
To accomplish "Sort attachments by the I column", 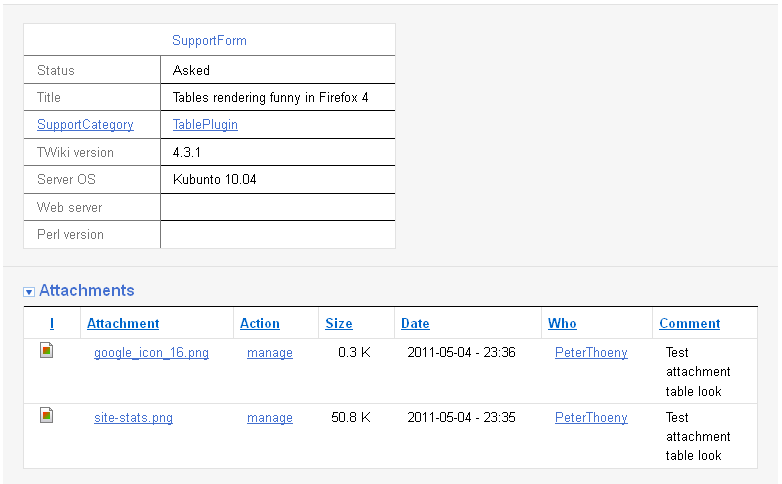I will point(52,323).
